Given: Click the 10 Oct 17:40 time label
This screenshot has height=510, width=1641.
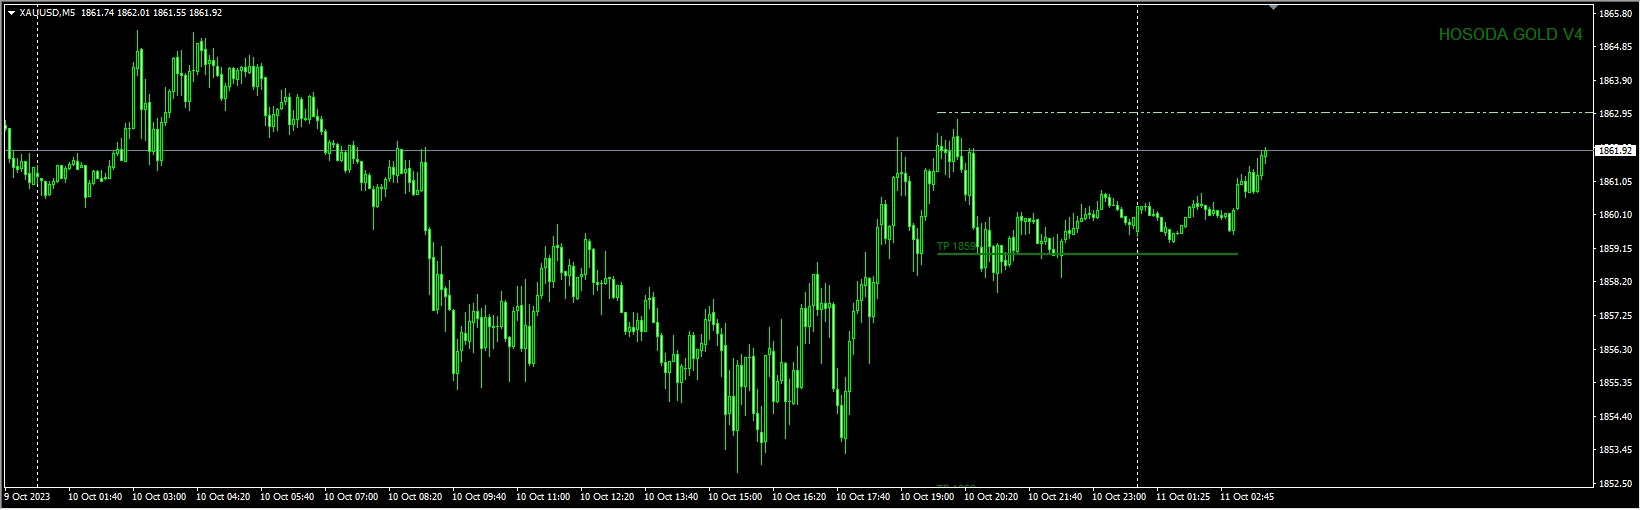Looking at the screenshot, I should point(863,497).
